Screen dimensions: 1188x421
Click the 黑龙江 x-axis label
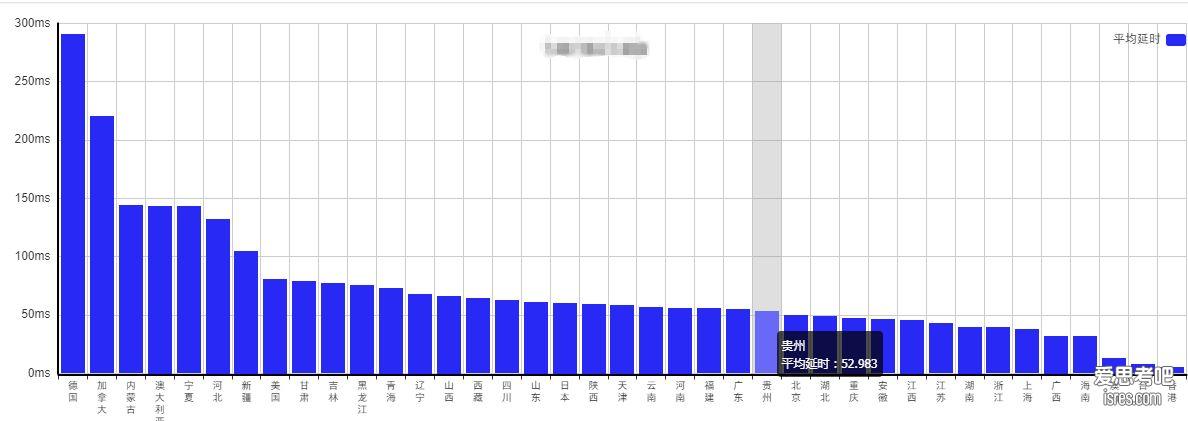tap(362, 398)
